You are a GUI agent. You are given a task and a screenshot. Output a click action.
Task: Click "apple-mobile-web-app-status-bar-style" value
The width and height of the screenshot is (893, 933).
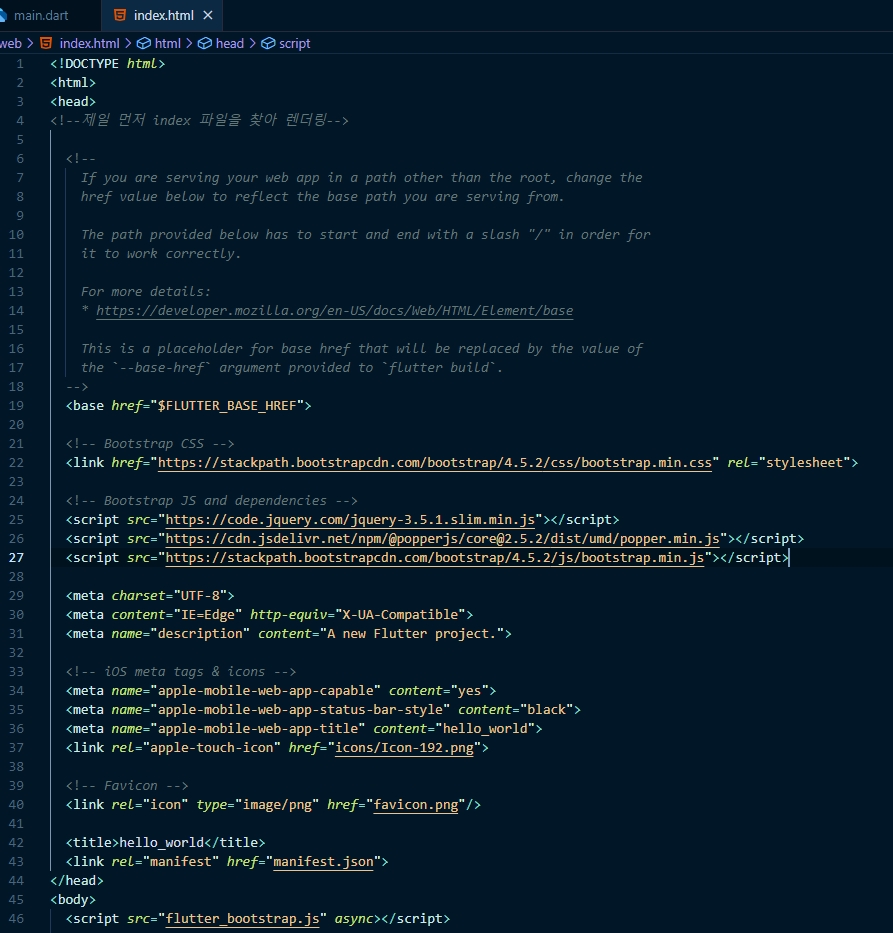(x=300, y=710)
